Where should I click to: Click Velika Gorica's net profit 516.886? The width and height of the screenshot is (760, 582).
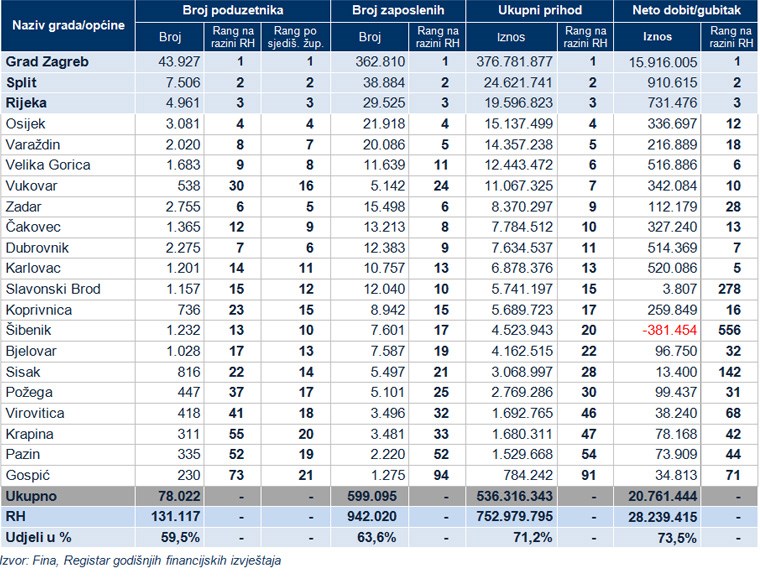672,165
